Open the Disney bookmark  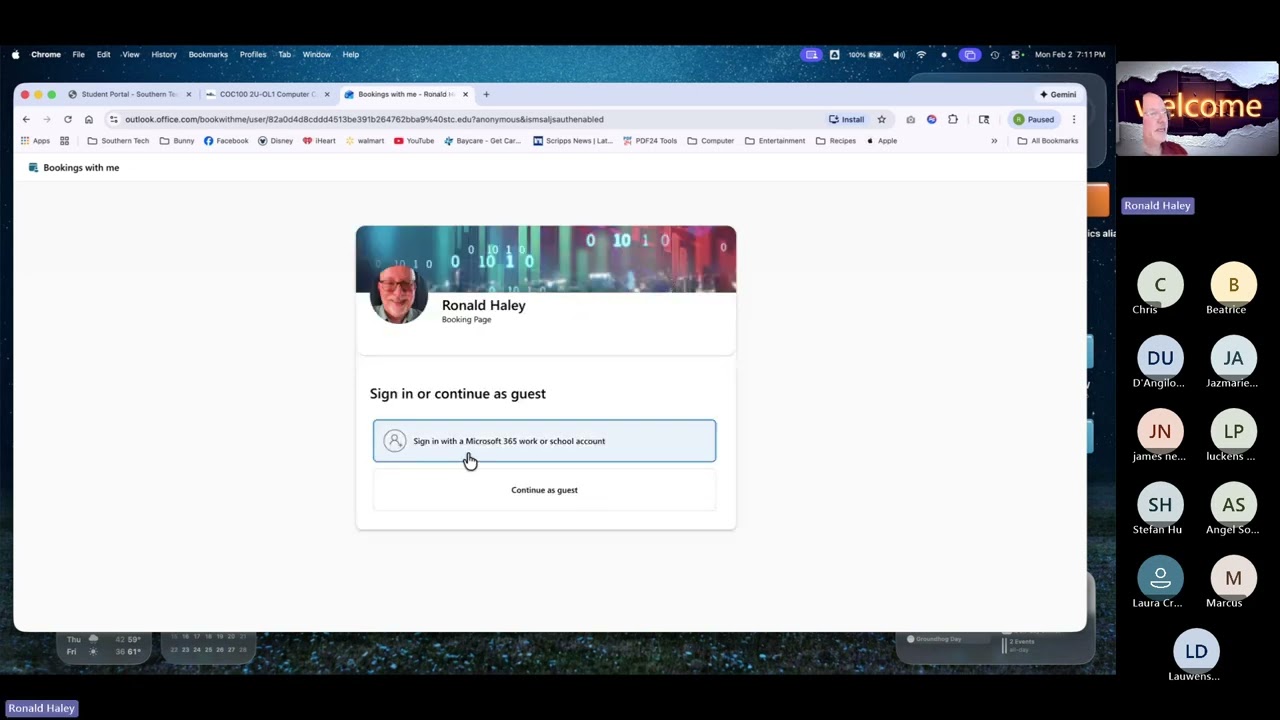275,141
